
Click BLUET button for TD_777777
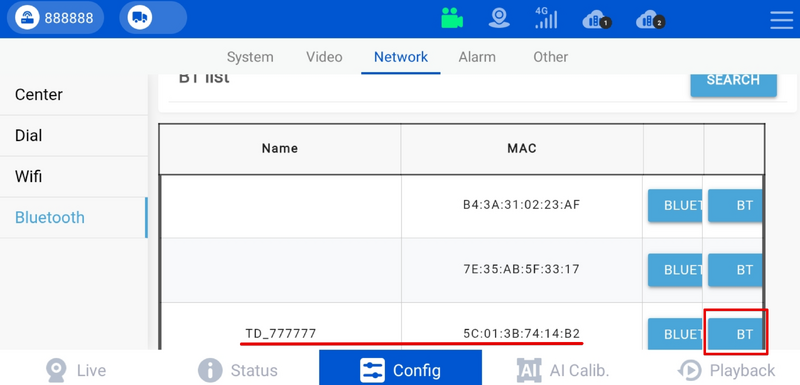click(675, 334)
